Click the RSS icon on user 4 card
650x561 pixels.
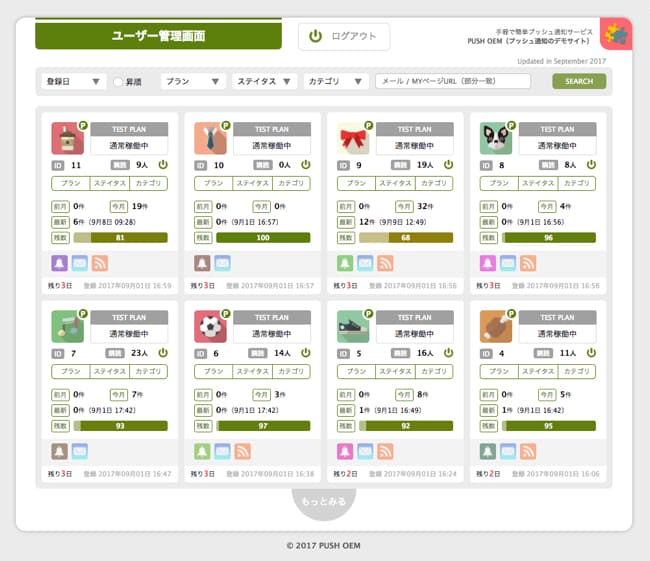coord(528,451)
